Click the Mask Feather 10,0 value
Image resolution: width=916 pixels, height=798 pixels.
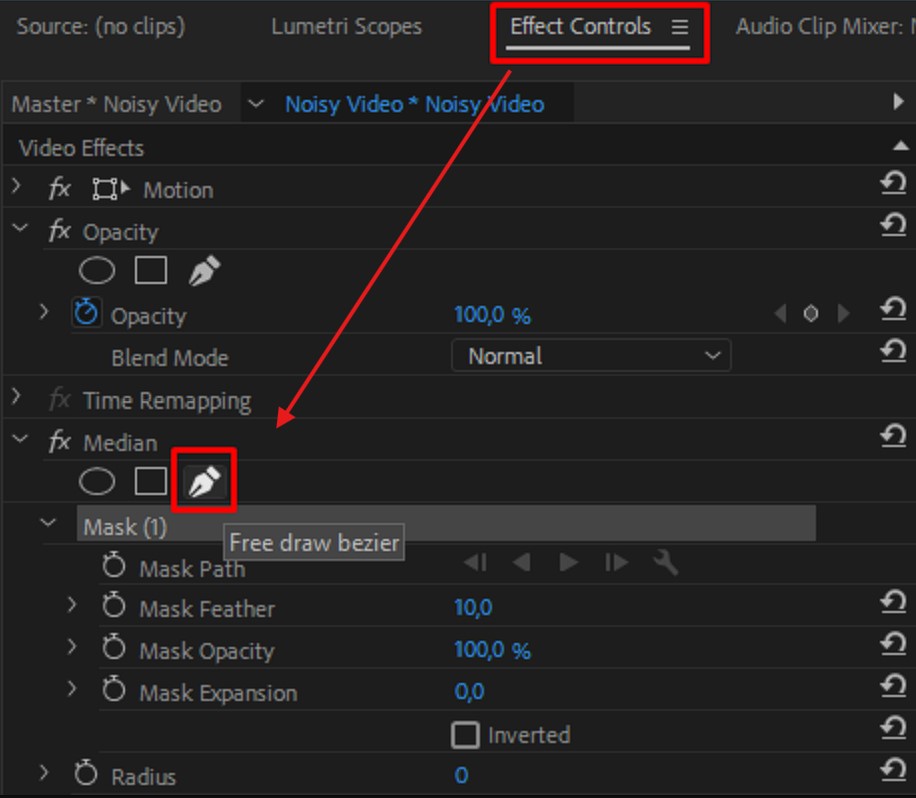(473, 608)
